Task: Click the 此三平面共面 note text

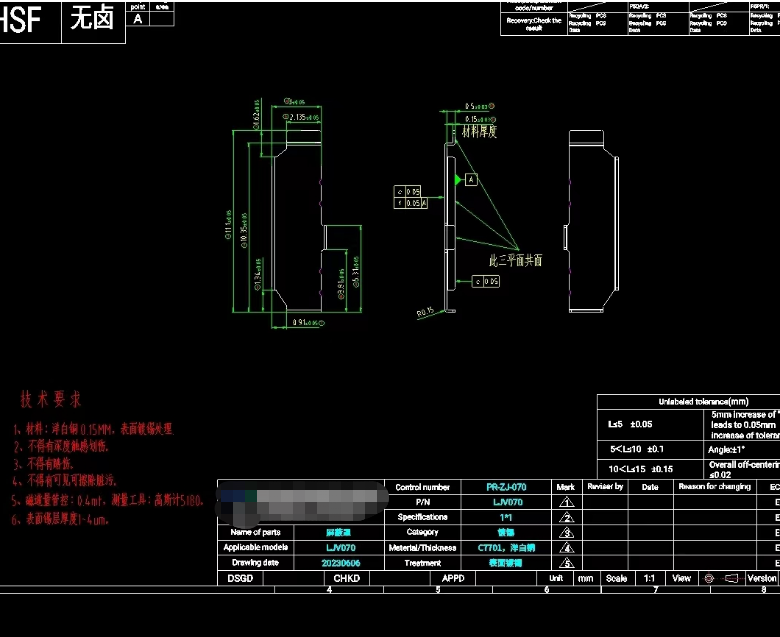Action: [515, 259]
